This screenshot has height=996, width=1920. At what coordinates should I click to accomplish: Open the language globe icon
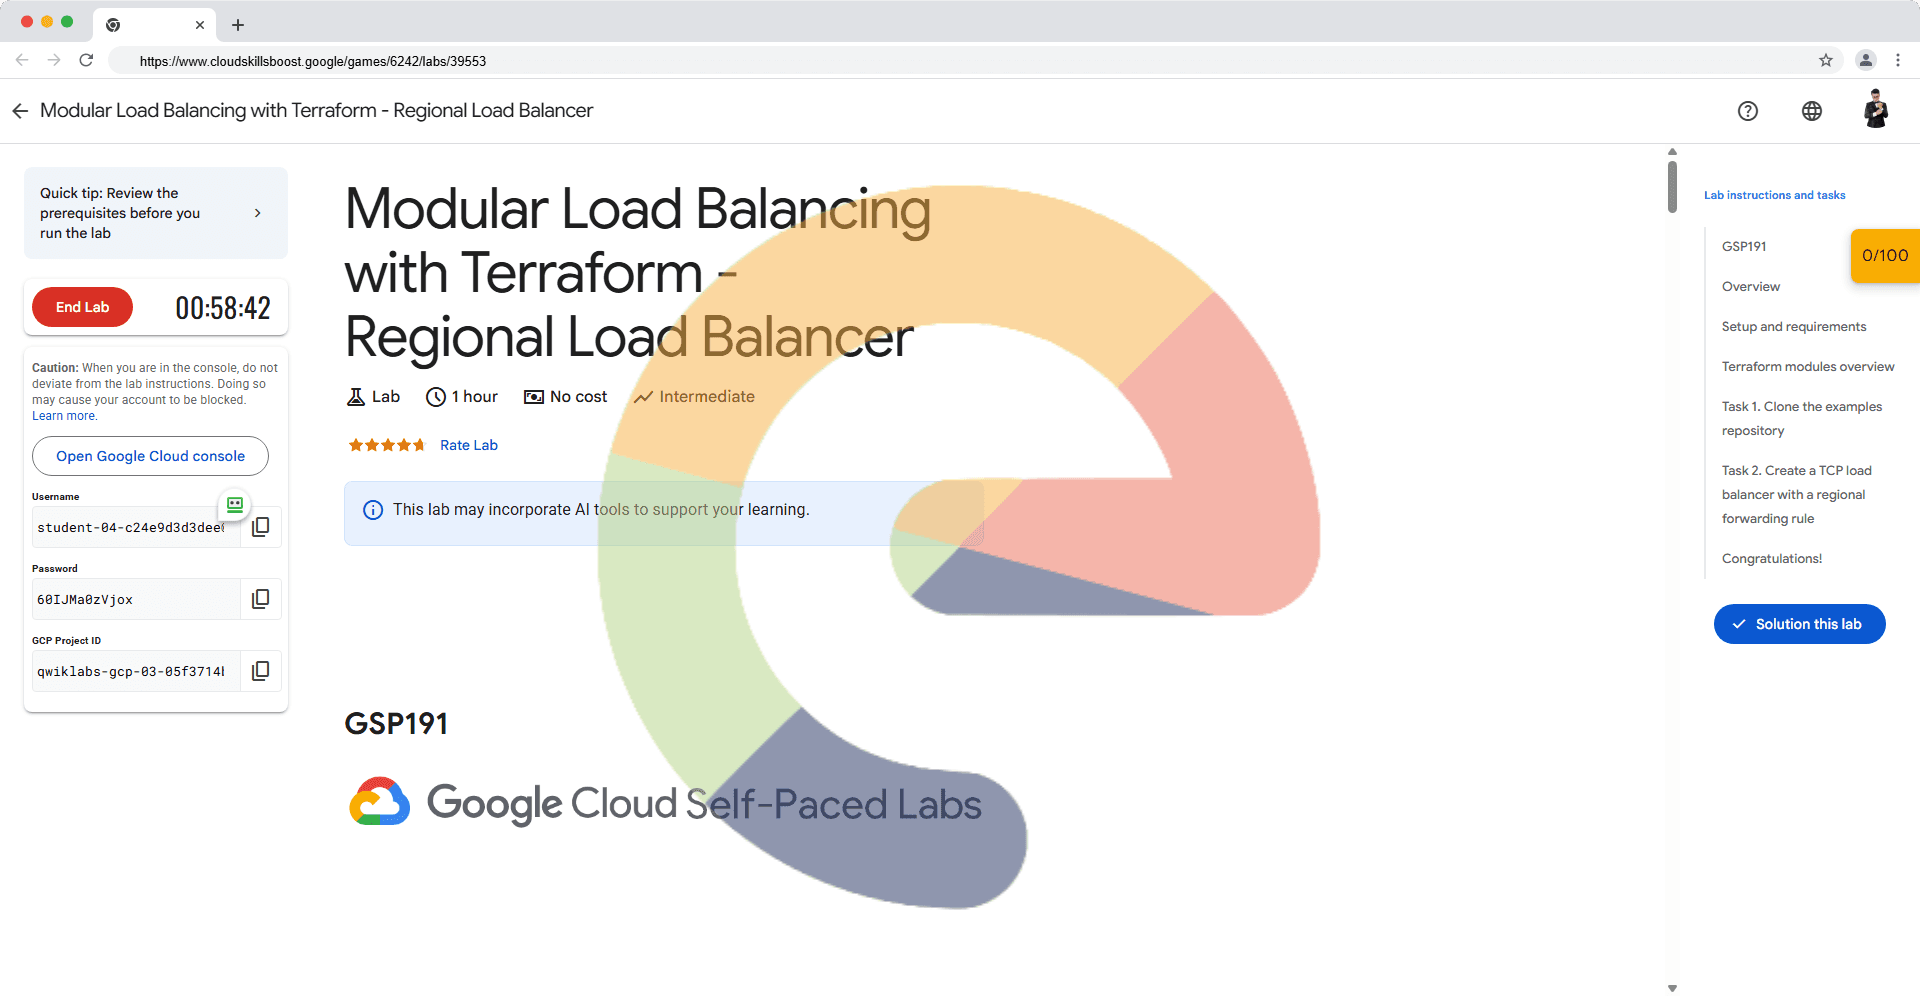[x=1812, y=111]
